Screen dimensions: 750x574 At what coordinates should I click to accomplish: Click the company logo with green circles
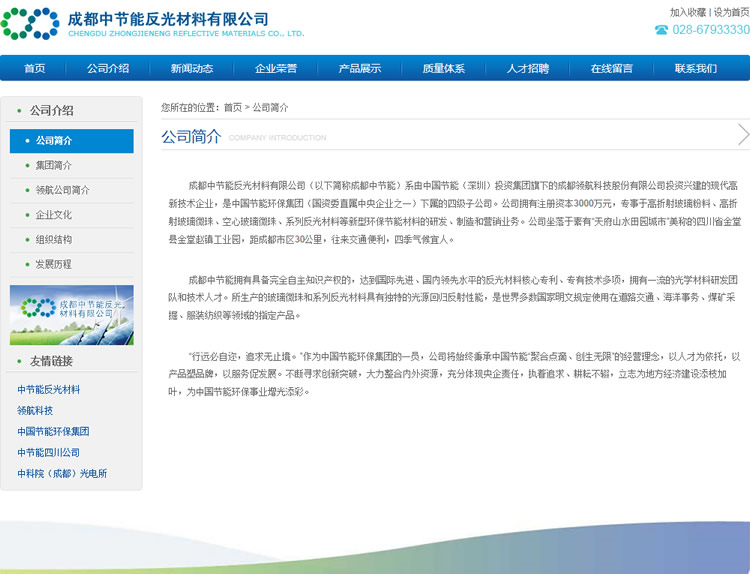(x=30, y=23)
